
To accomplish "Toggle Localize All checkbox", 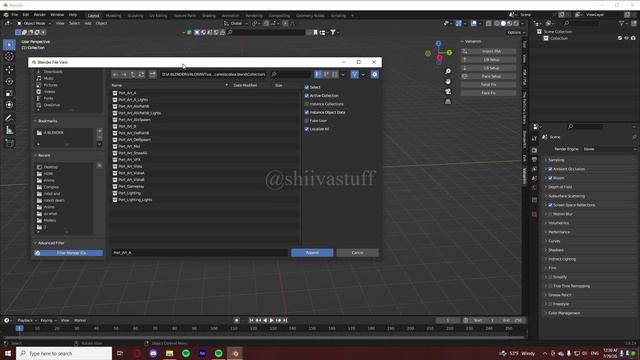I will tap(307, 129).
